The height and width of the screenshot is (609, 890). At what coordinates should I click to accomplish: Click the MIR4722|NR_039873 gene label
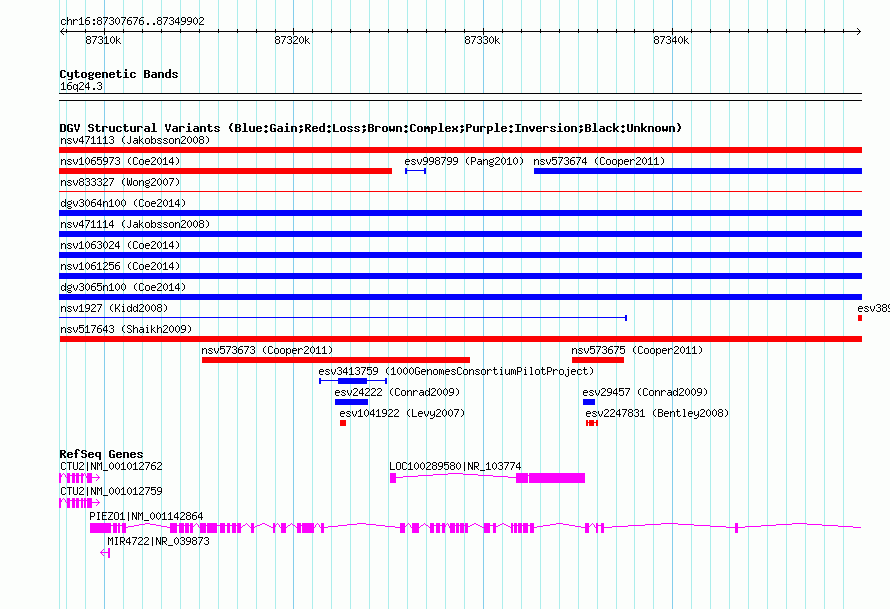[x=158, y=541]
